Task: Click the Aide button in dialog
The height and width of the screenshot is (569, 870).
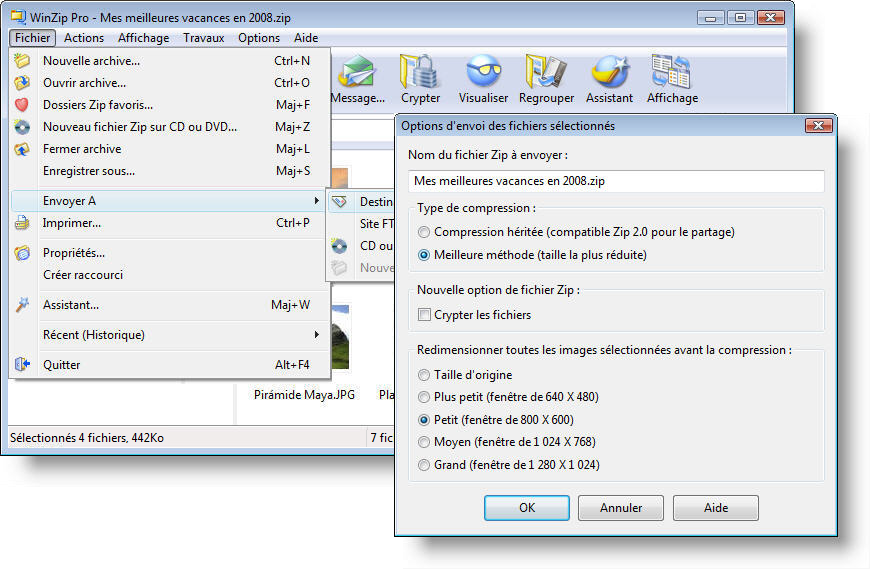Action: click(x=716, y=508)
